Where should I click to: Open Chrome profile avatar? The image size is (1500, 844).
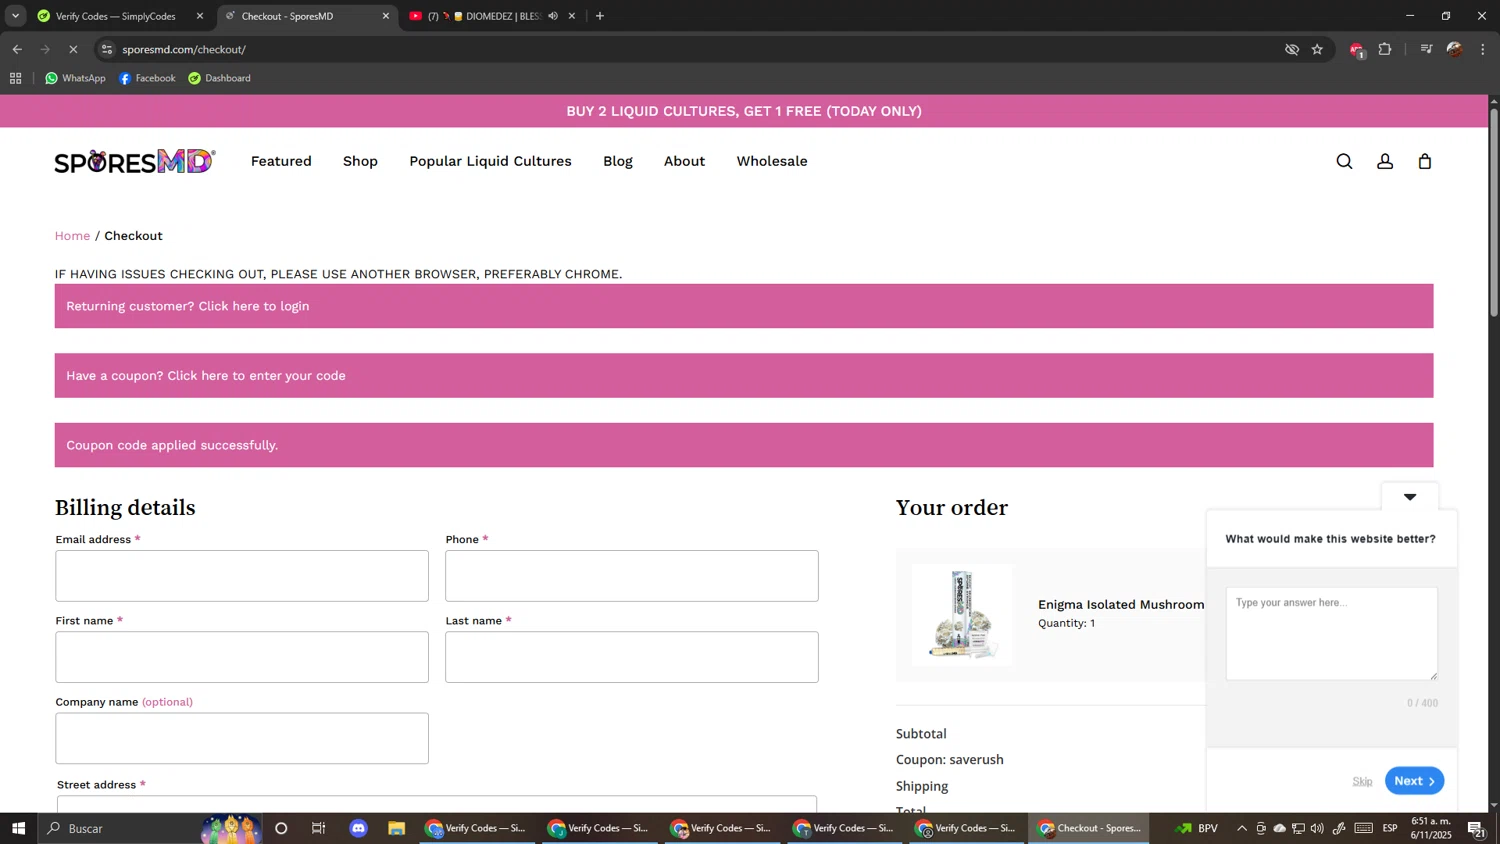pos(1454,49)
